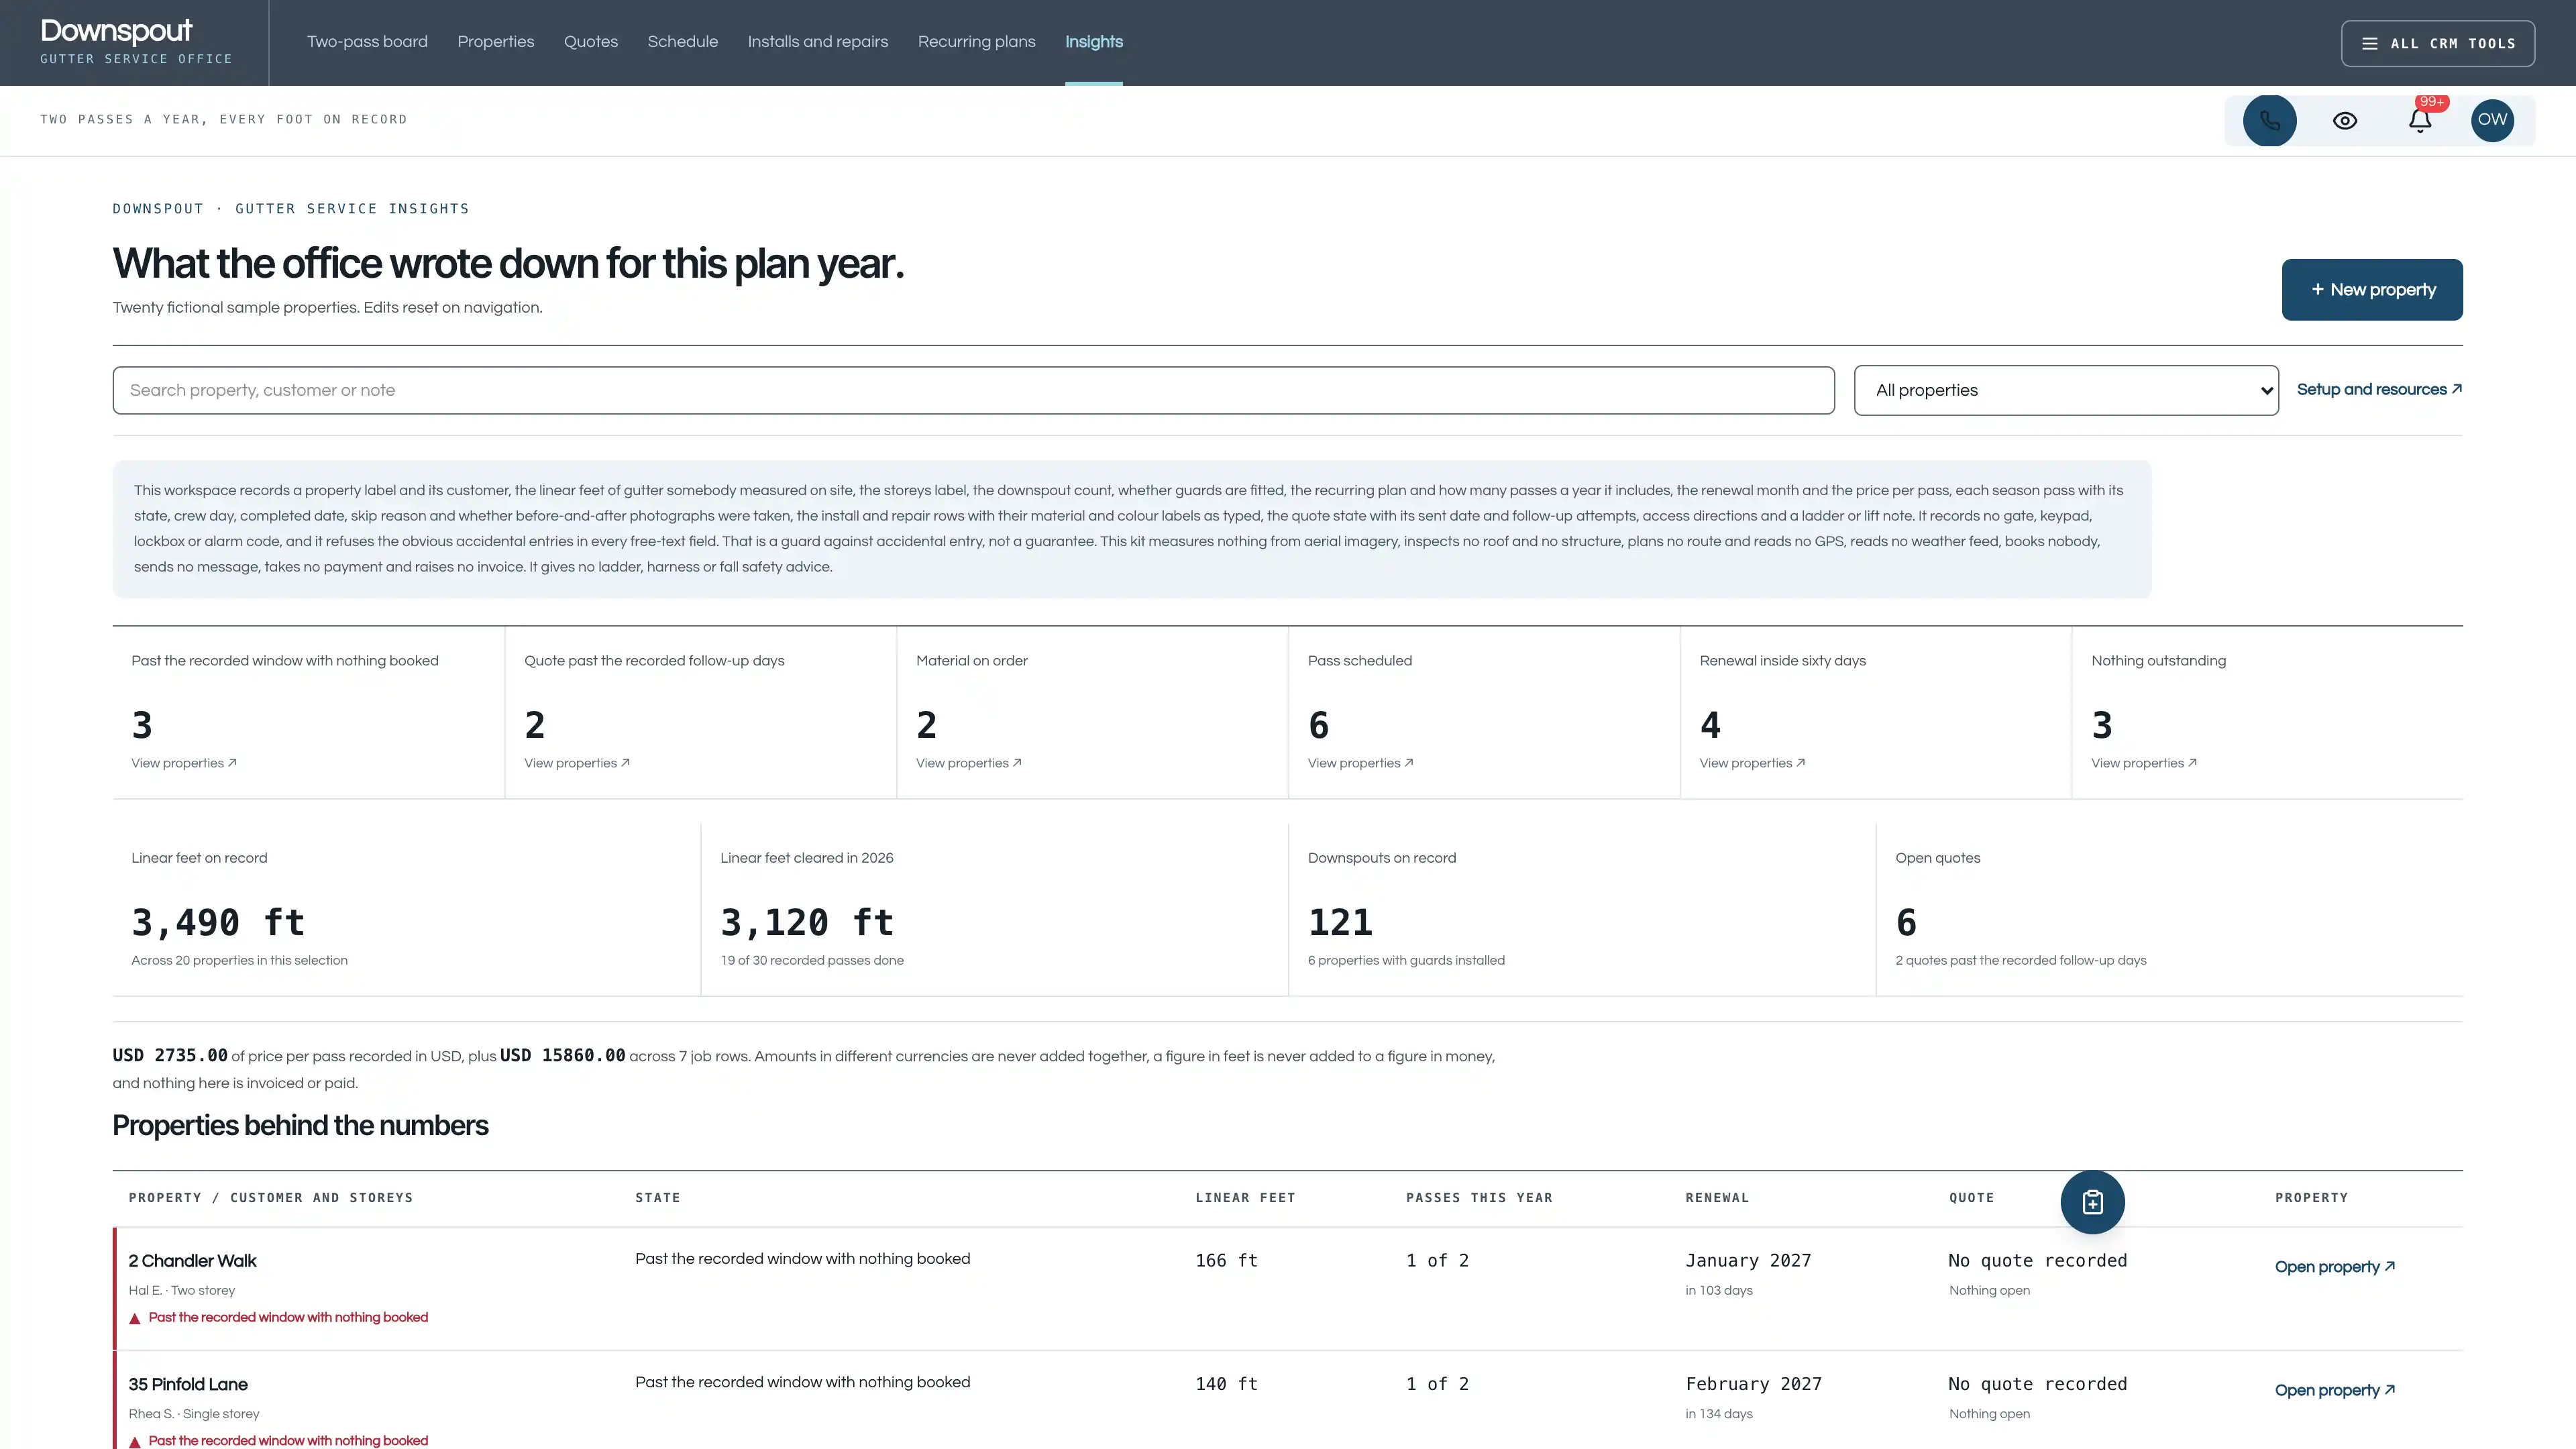Open notifications bell with 99+ badge
The height and width of the screenshot is (1449, 2576).
point(2419,121)
